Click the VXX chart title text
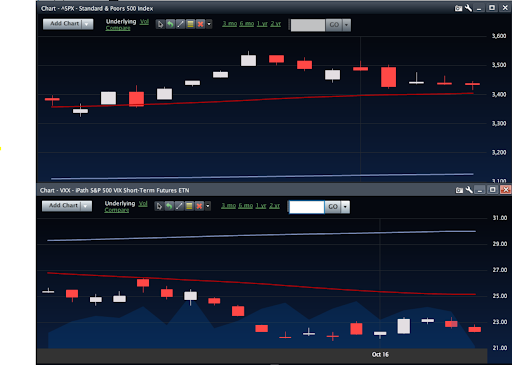The image size is (512, 365). pos(115,190)
